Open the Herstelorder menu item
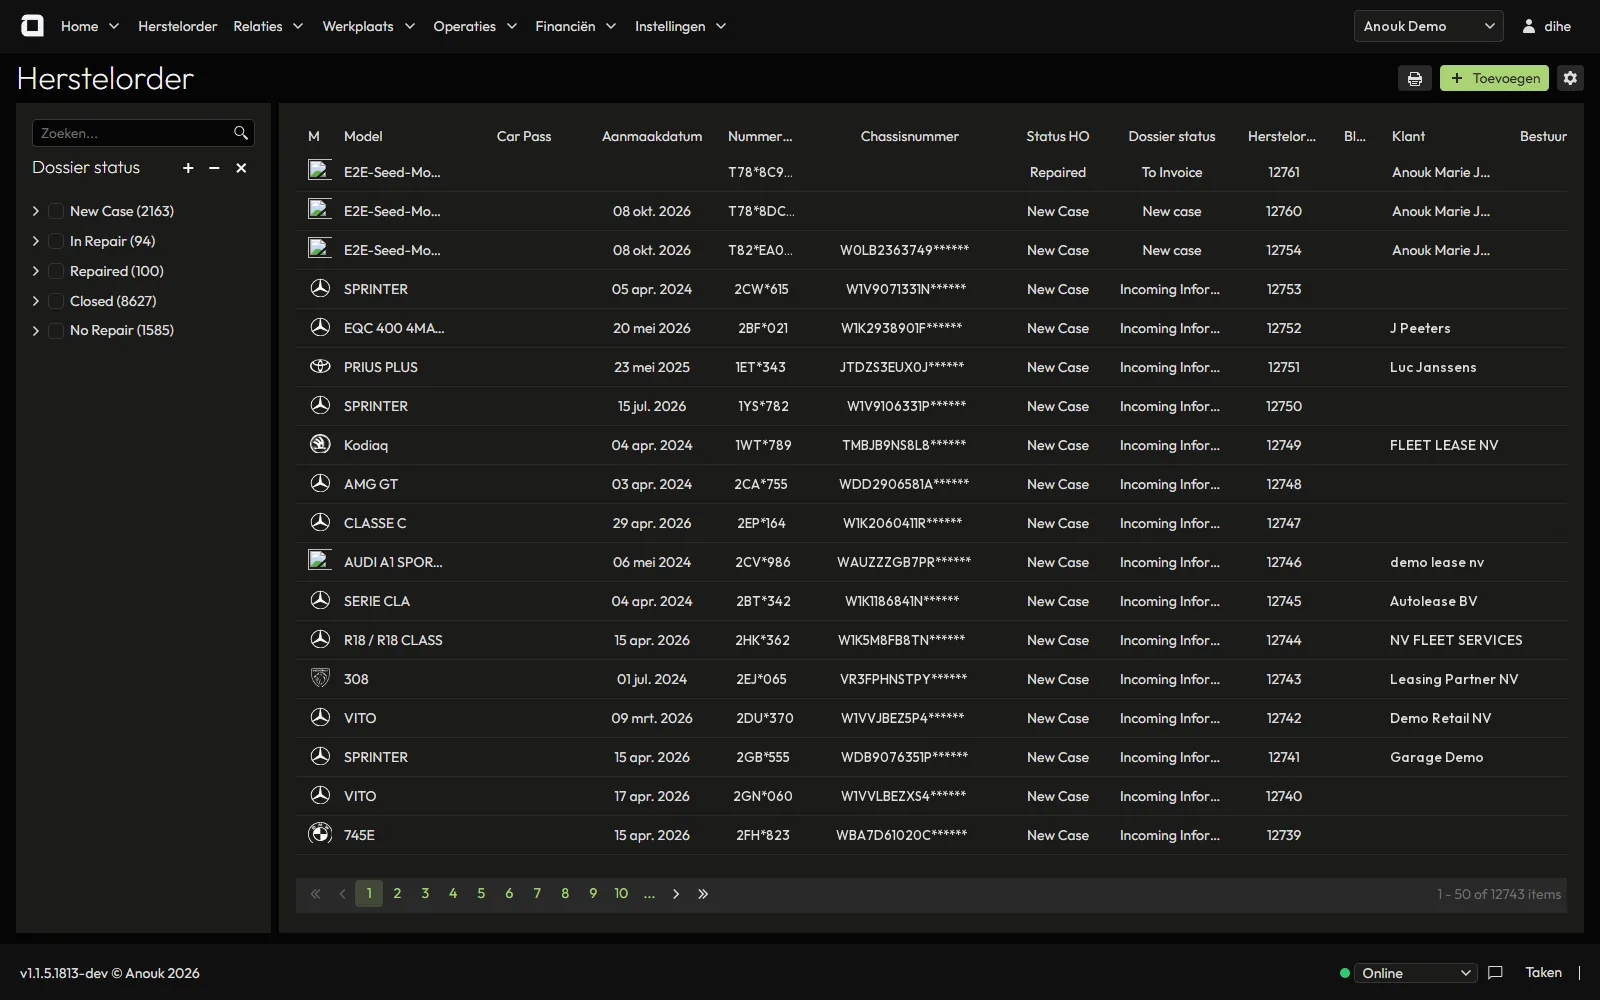The width and height of the screenshot is (1600, 1000). point(177,26)
